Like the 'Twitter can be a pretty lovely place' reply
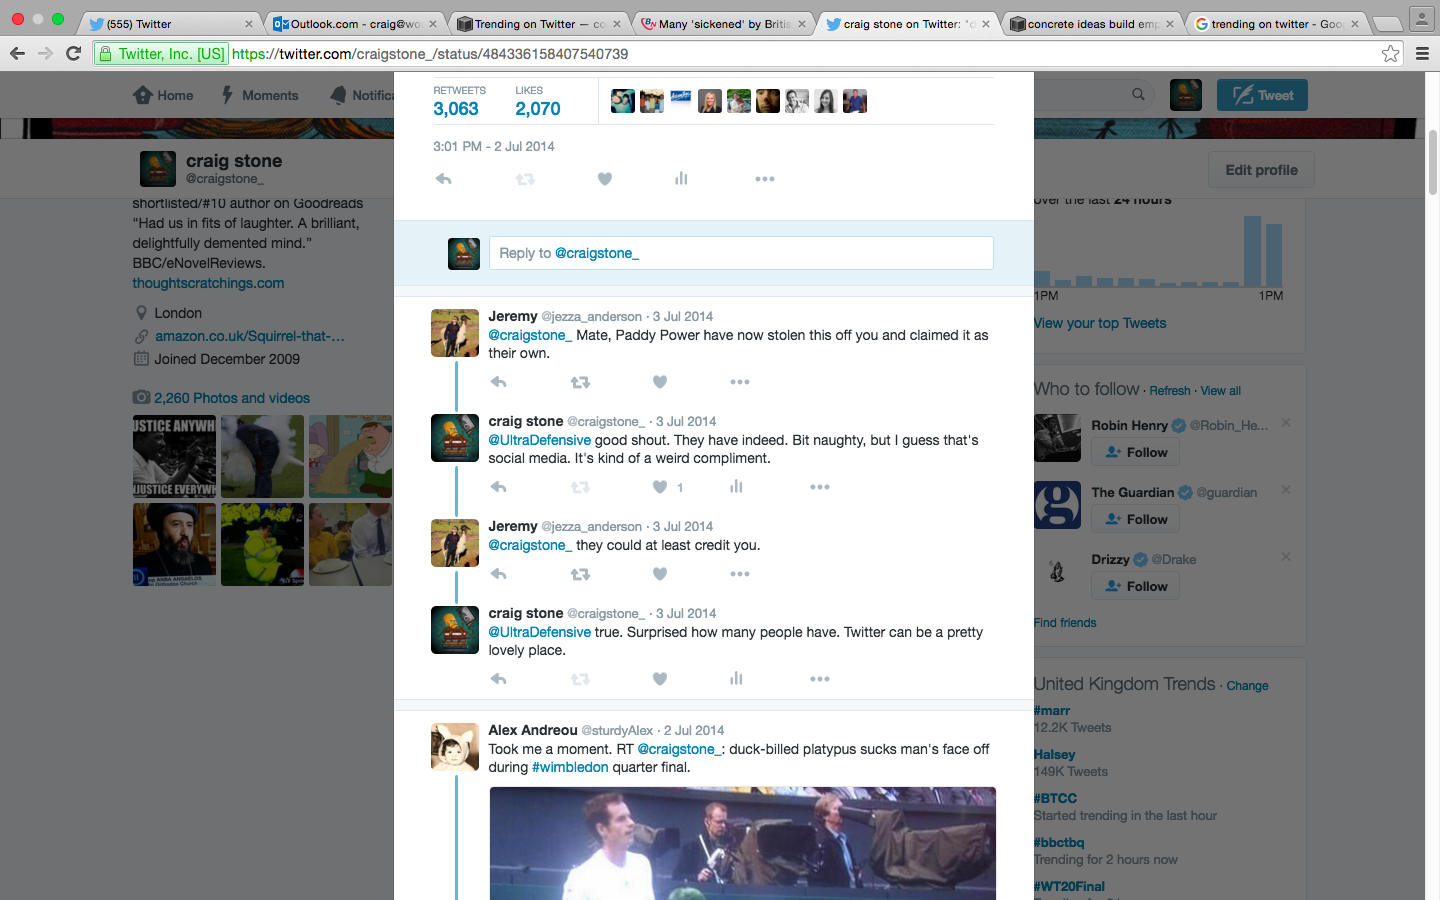 click(x=660, y=679)
